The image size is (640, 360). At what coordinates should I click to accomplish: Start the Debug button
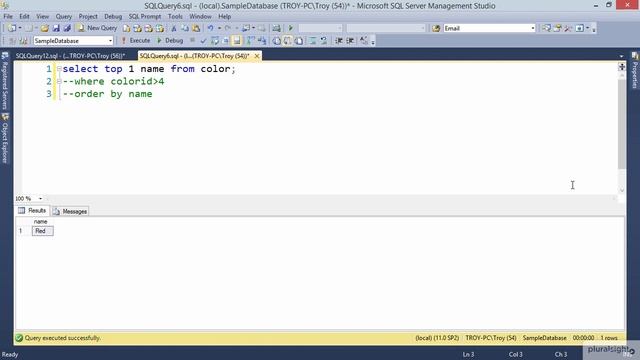pyautogui.click(x=170, y=40)
